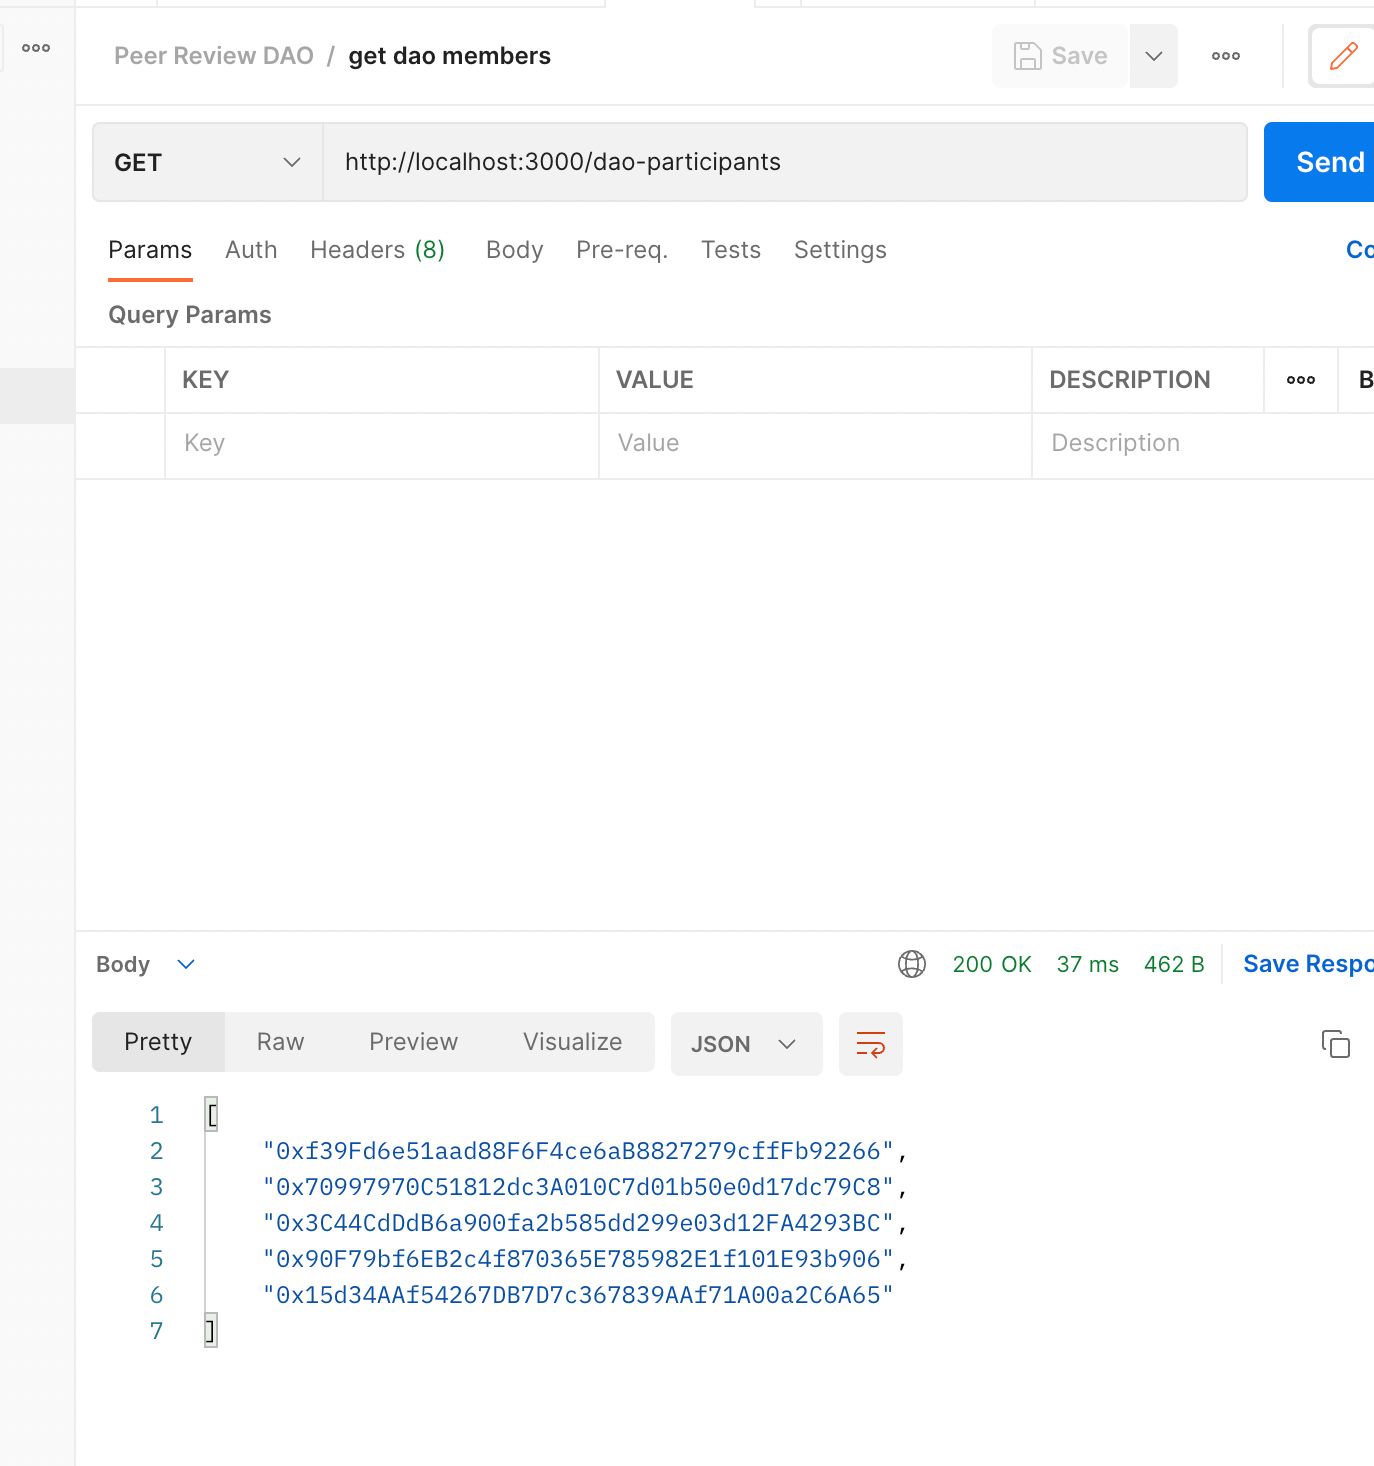Select the Raw view
This screenshot has height=1466, width=1374.
click(280, 1042)
